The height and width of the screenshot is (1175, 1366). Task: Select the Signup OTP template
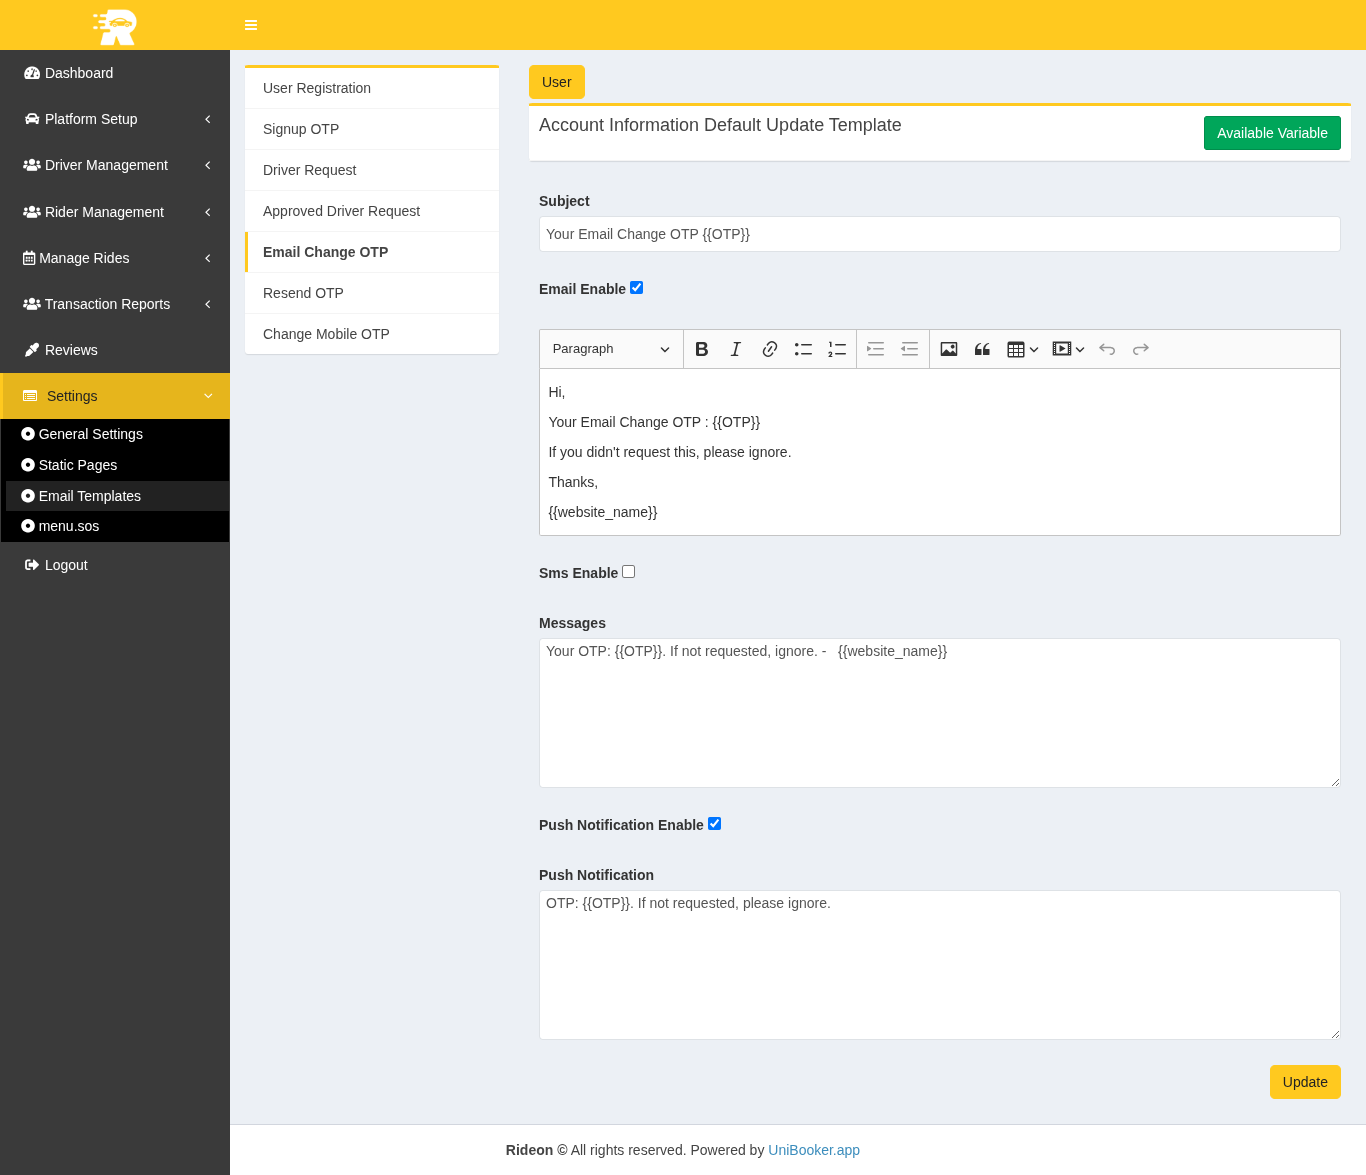(301, 129)
